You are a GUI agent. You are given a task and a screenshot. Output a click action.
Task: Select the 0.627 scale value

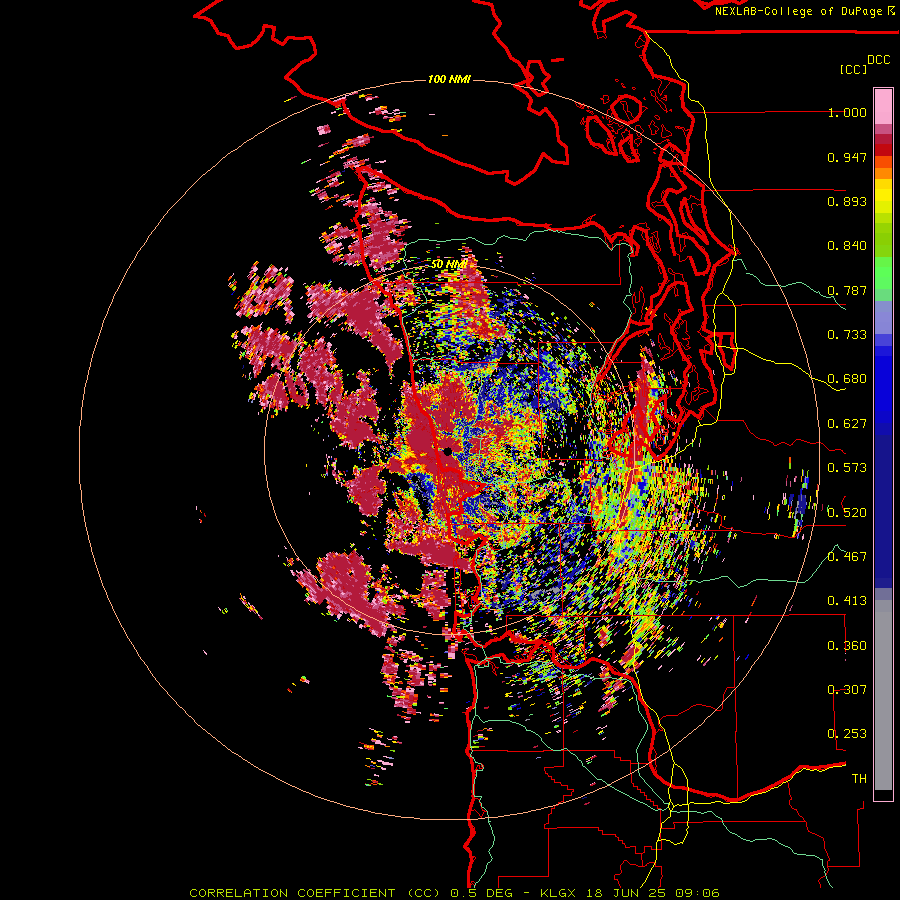[847, 424]
